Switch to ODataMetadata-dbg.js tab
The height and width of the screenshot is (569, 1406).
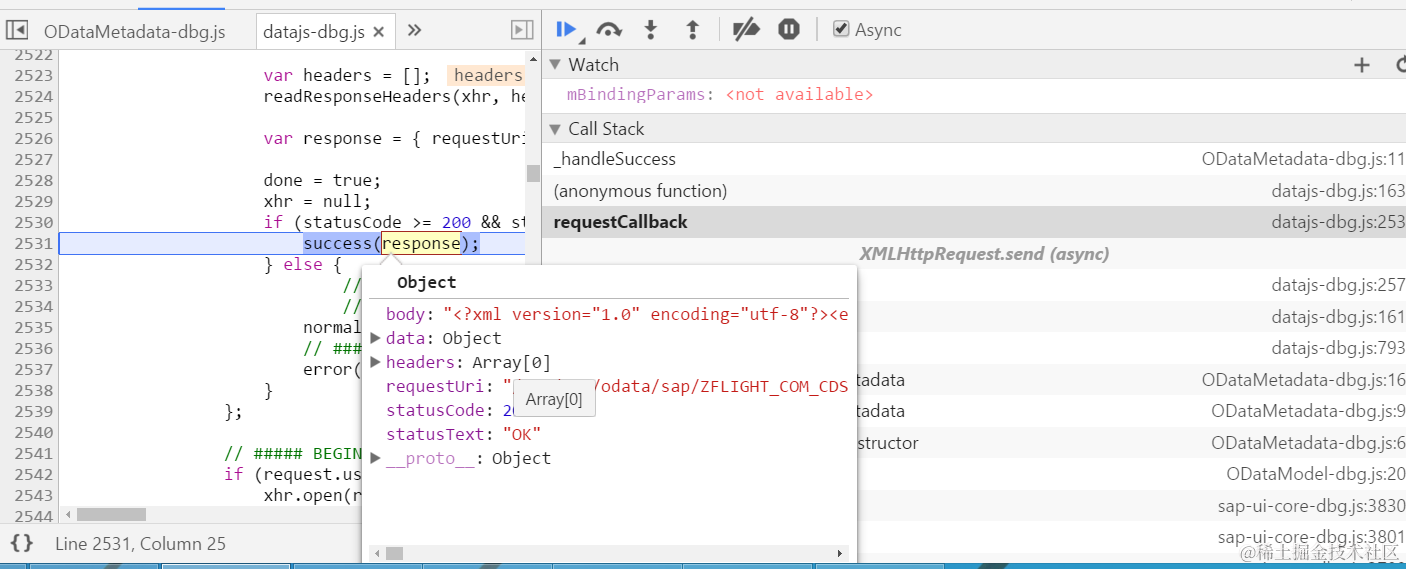click(x=135, y=32)
